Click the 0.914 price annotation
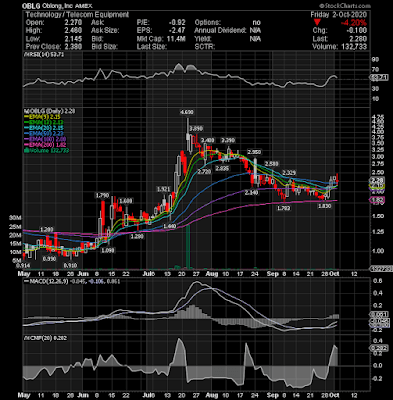 coord(23,265)
